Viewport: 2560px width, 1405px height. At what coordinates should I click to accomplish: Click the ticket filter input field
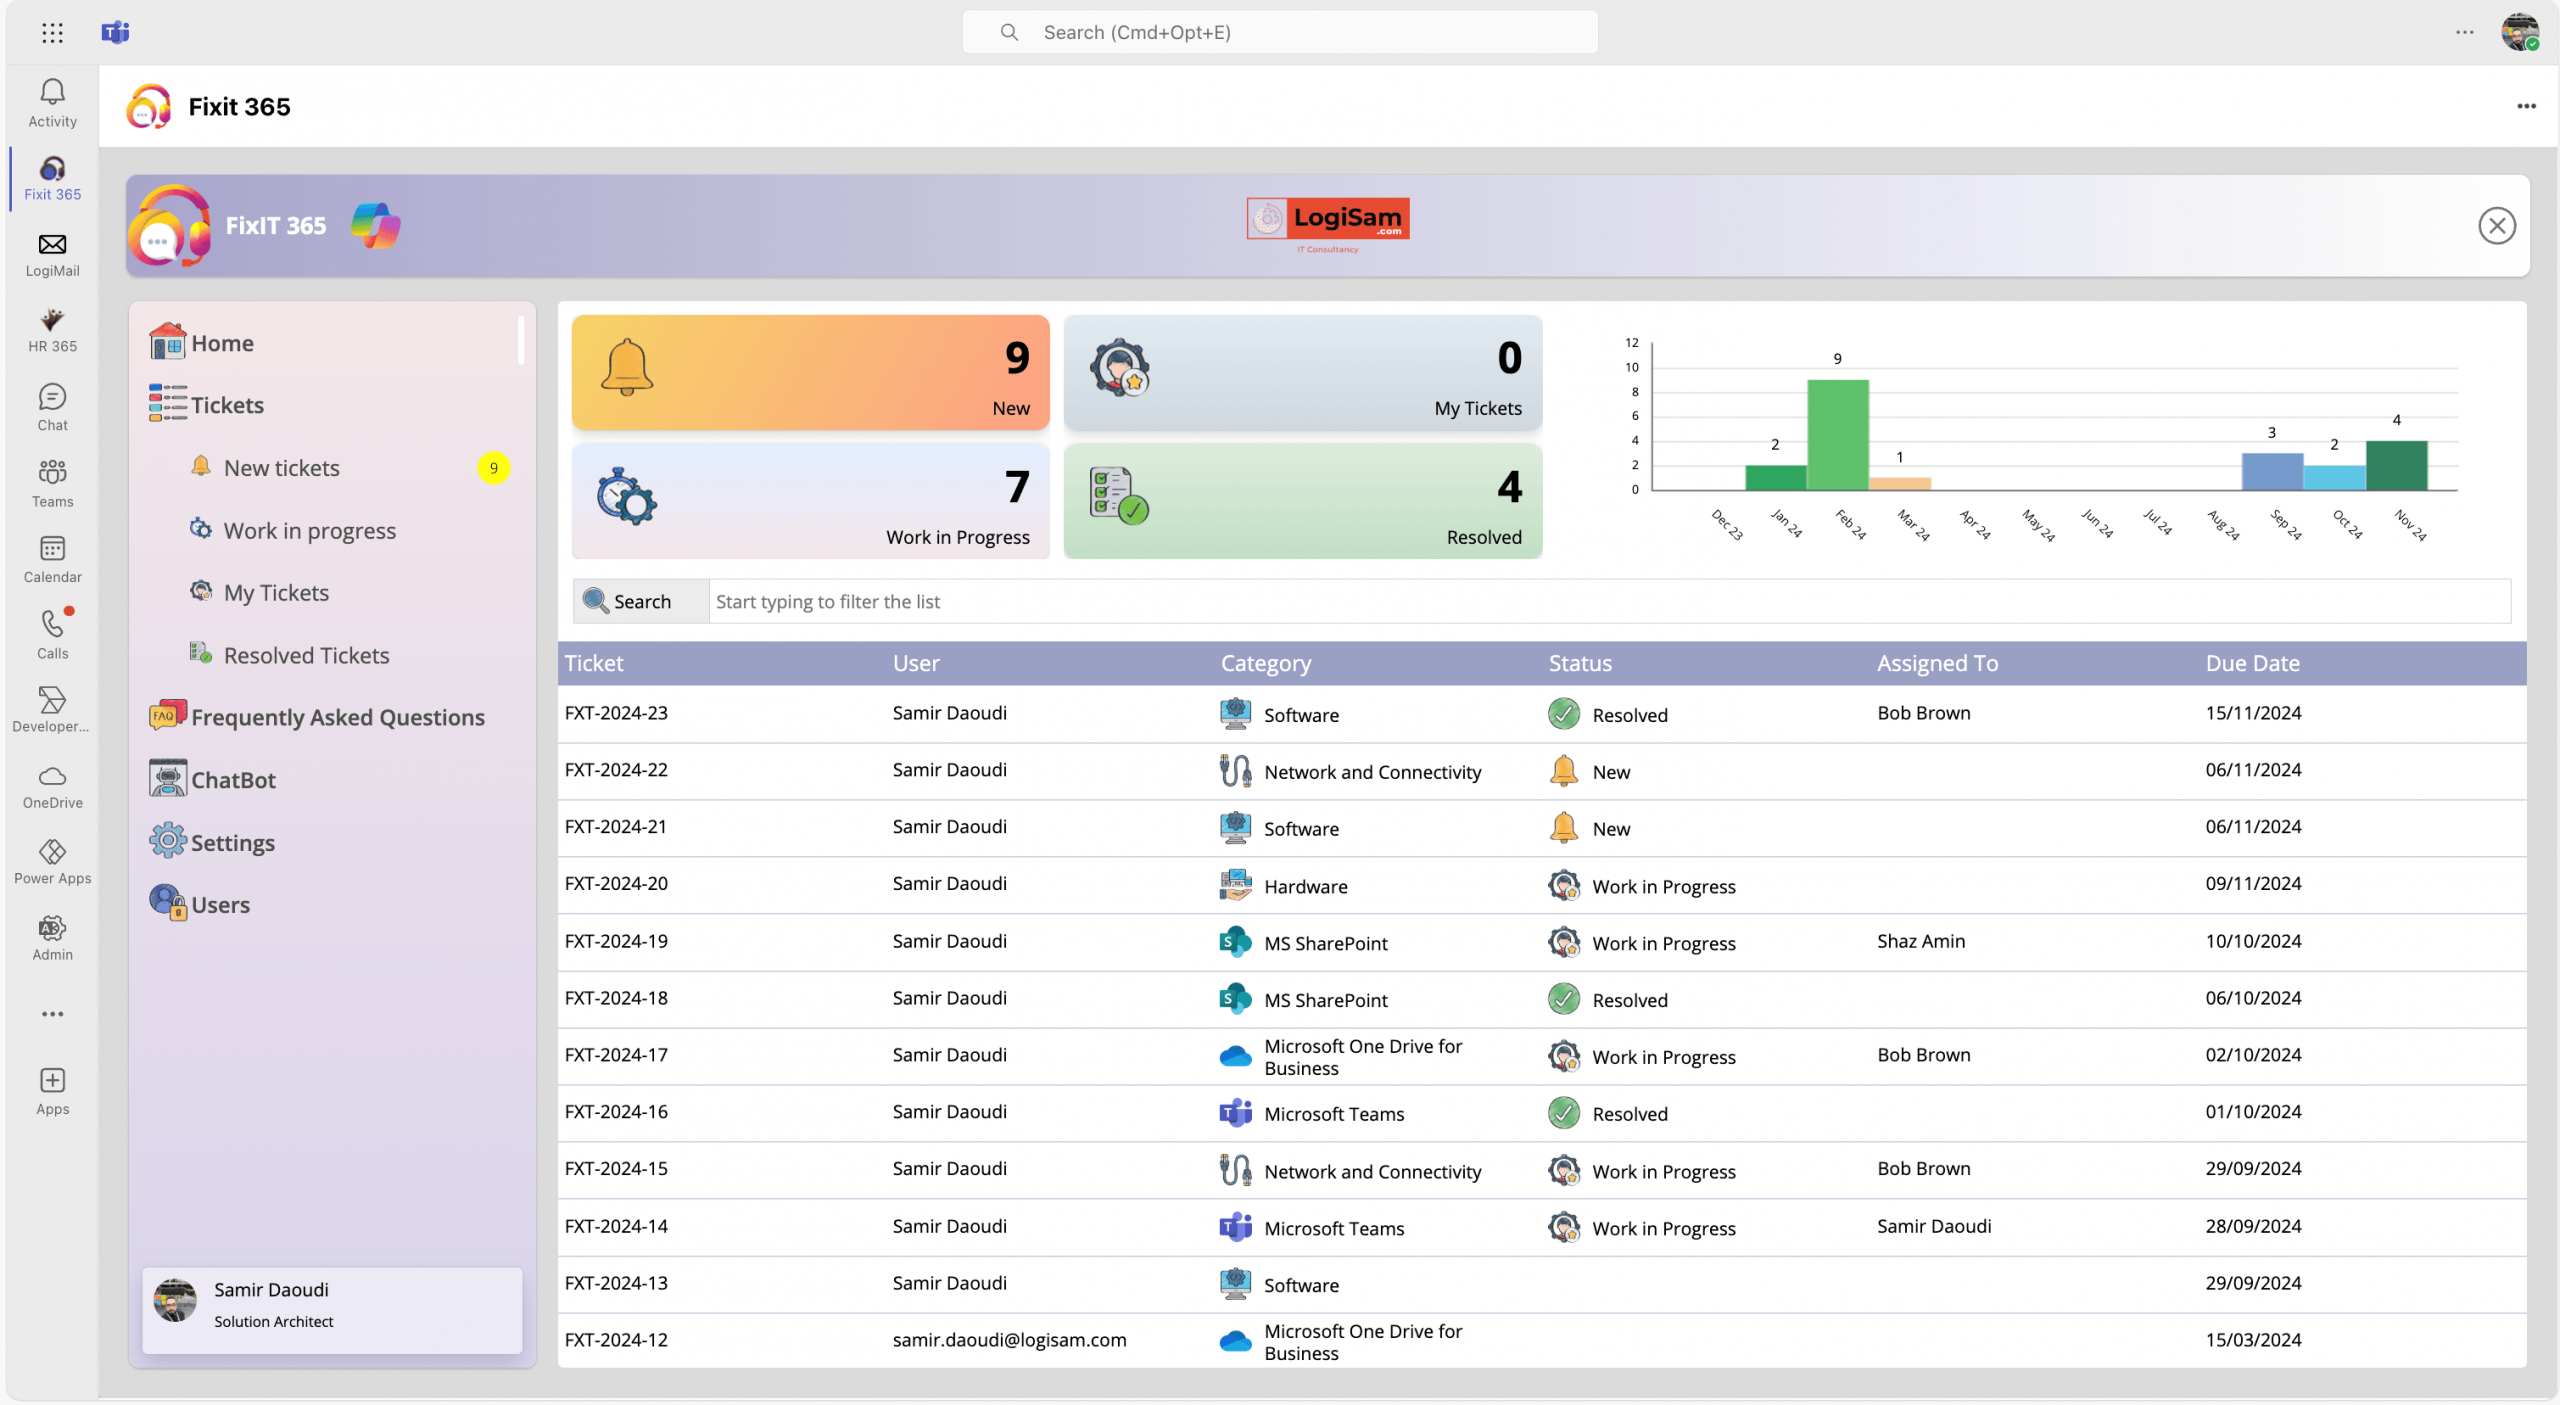(1609, 601)
